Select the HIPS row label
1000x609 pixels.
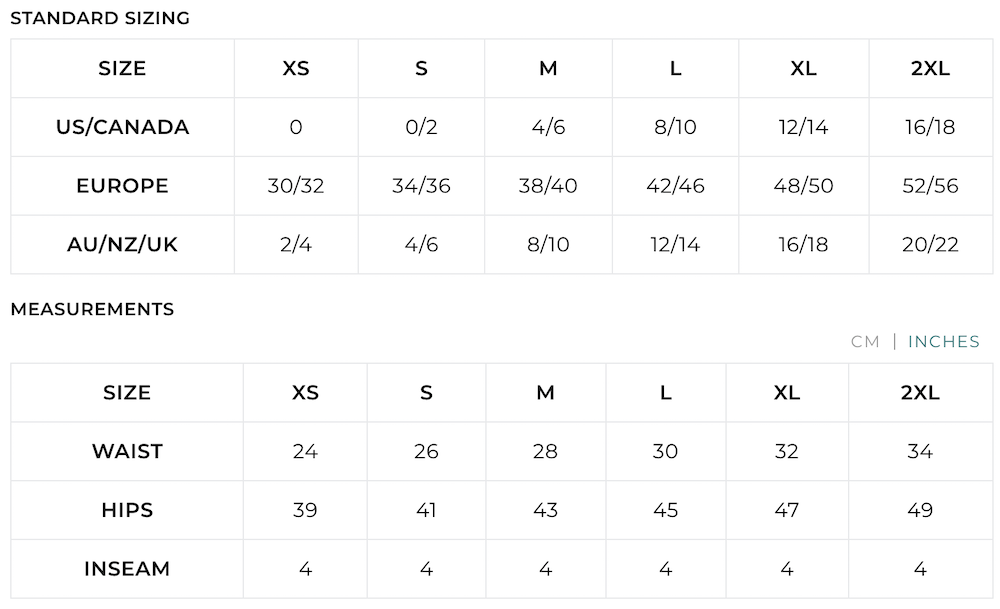(127, 510)
